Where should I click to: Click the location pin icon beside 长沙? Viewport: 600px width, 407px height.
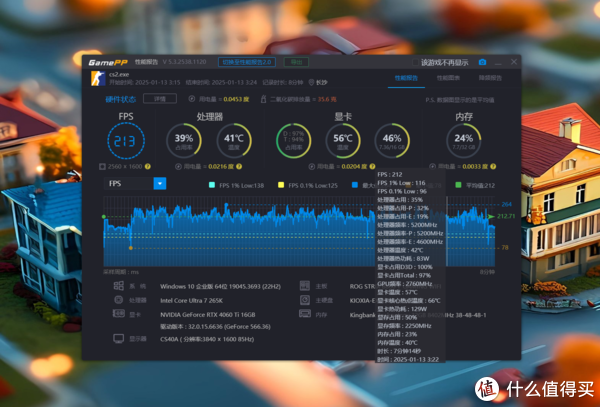click(x=311, y=83)
